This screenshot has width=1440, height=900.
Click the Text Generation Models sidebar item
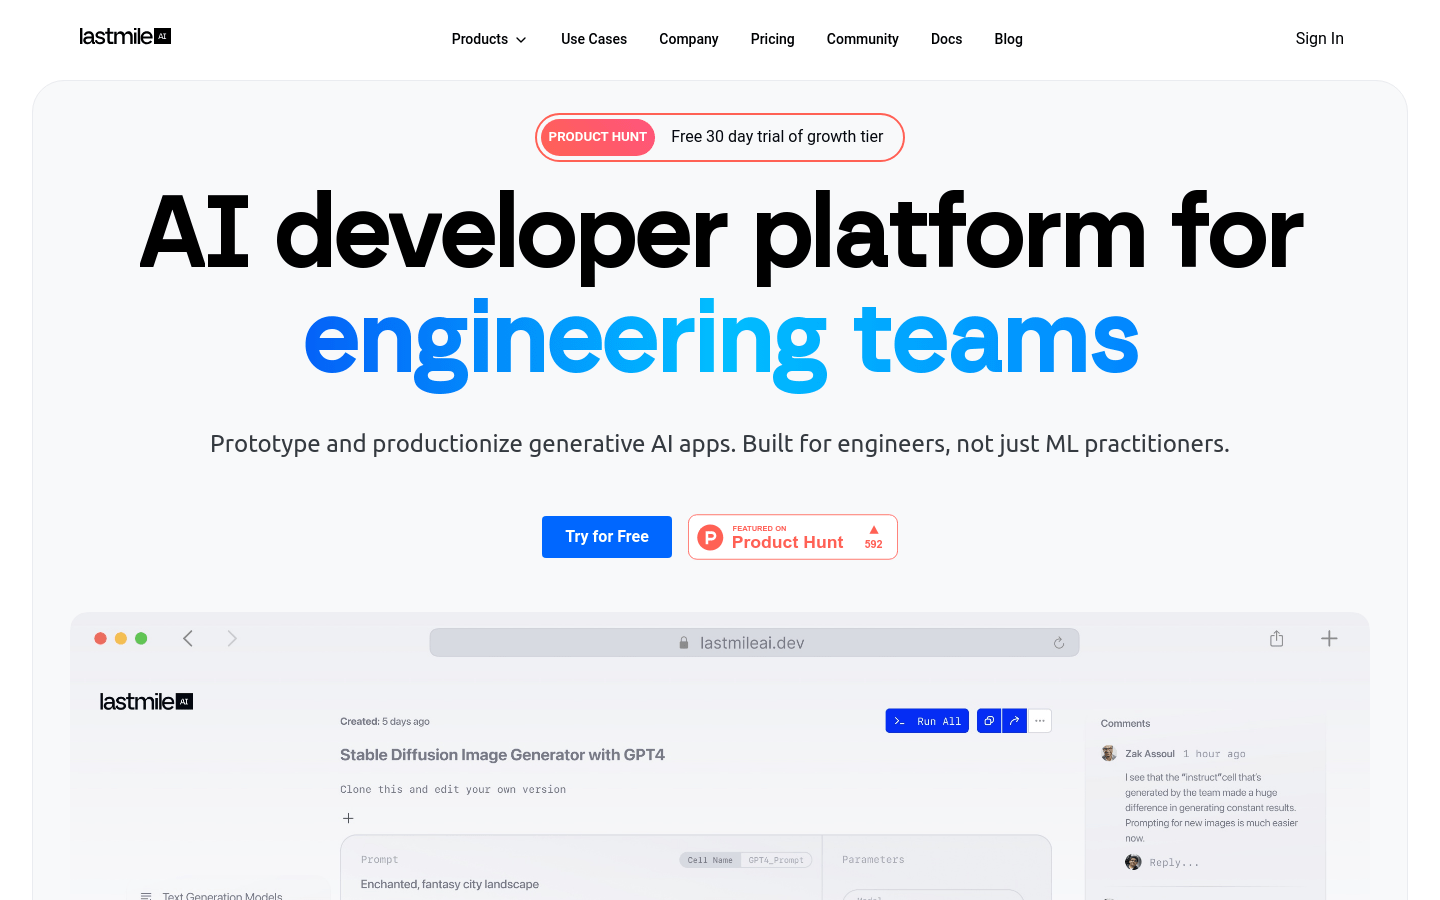point(223,896)
